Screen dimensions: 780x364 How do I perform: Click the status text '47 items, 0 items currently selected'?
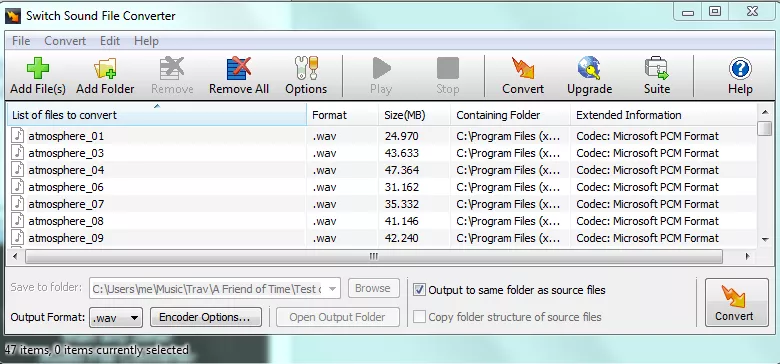97,350
